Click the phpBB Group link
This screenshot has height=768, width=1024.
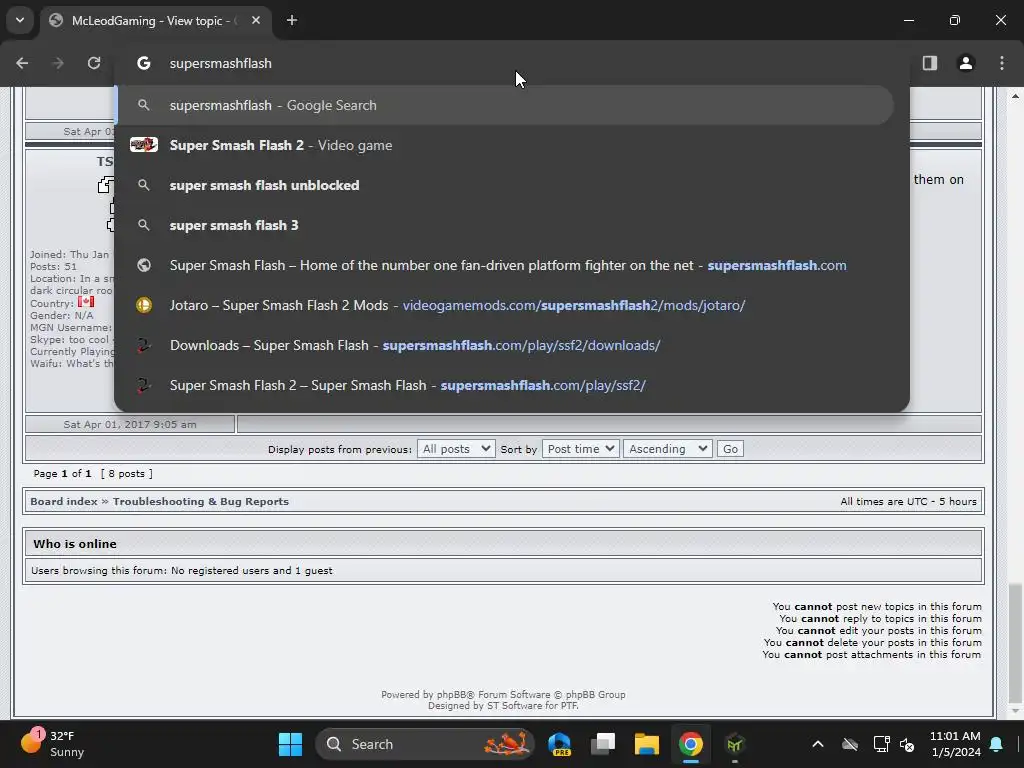(595, 695)
